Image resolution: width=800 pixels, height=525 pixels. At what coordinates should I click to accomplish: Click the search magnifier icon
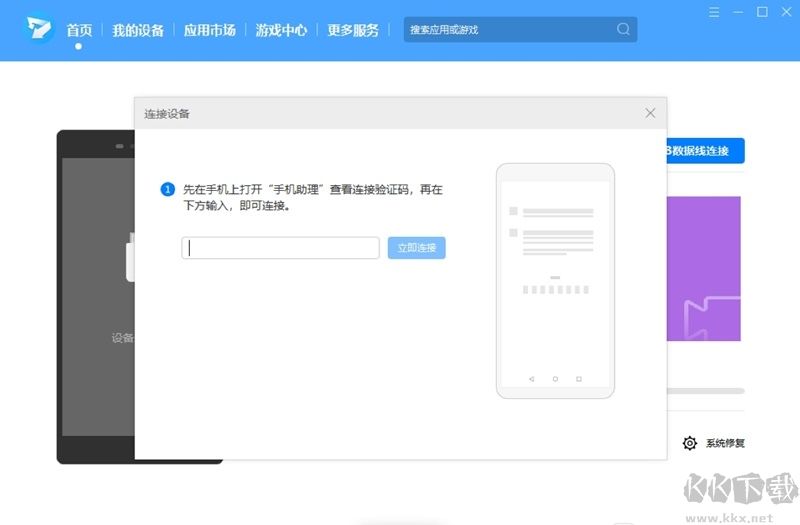623,29
